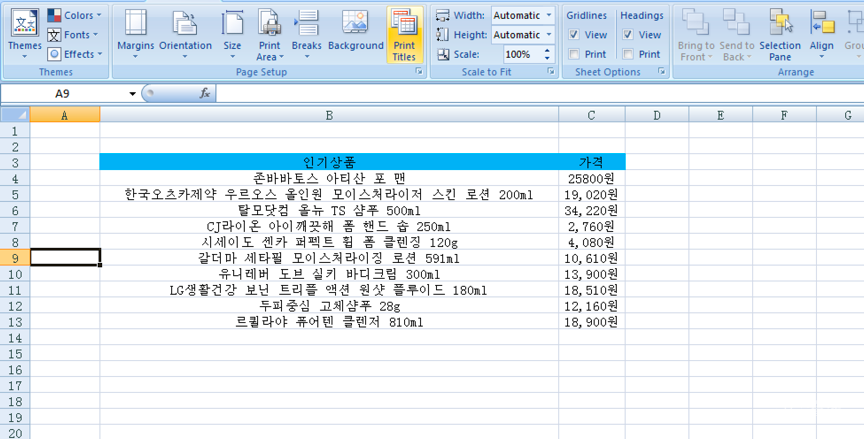The height and width of the screenshot is (439, 864).
Task: Launch the Page Setup dialog
Action: pyautogui.click(x=419, y=72)
